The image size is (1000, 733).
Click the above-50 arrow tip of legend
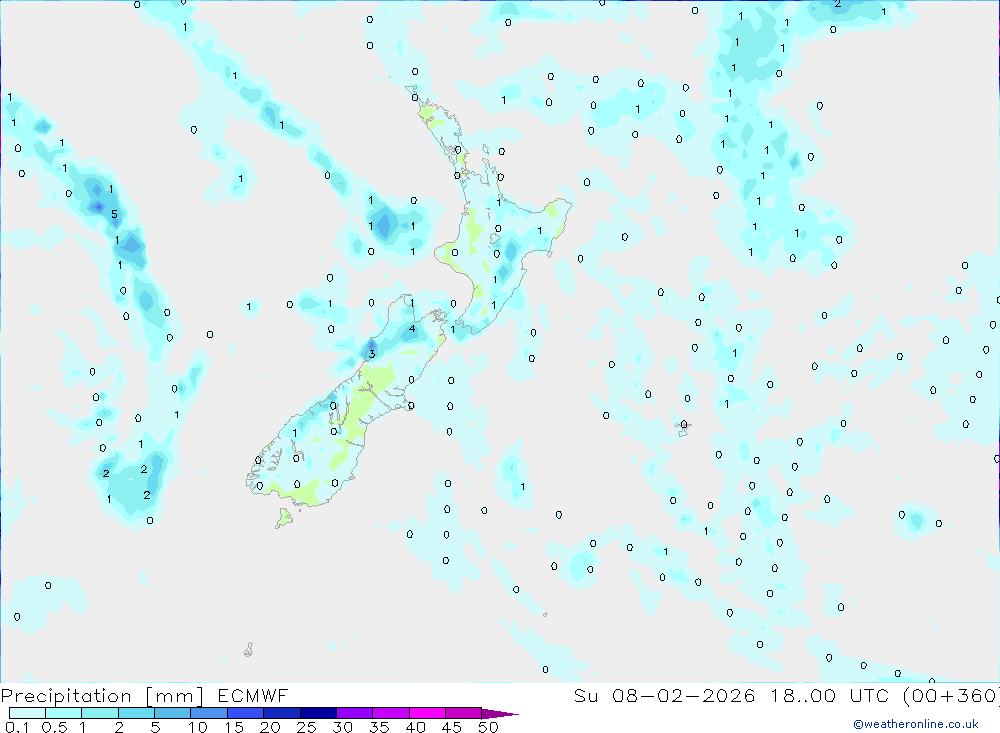point(500,714)
